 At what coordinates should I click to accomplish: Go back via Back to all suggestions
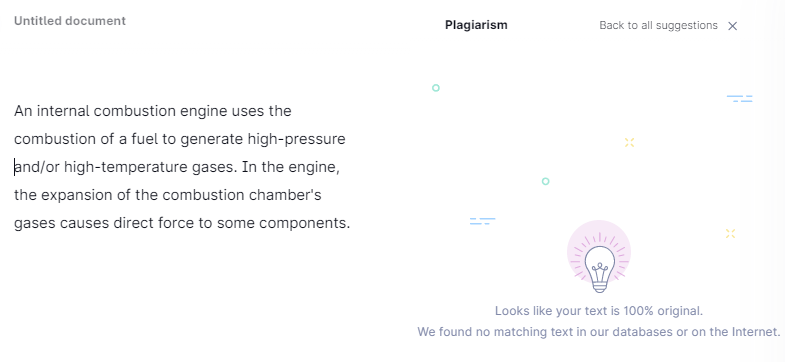[x=658, y=26]
